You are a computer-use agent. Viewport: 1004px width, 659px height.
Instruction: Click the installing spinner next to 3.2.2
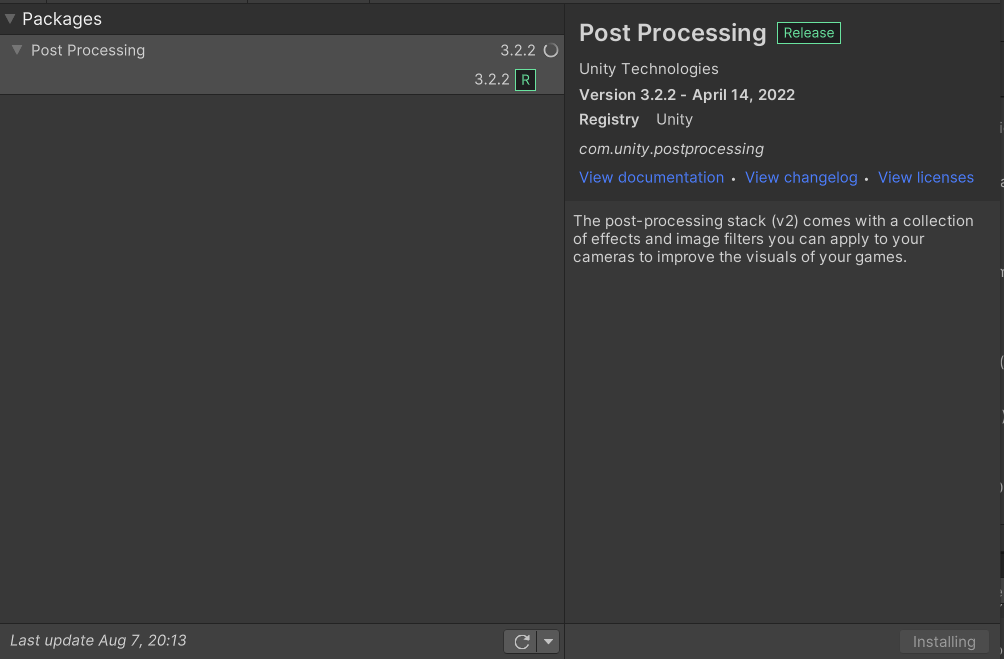coord(551,50)
